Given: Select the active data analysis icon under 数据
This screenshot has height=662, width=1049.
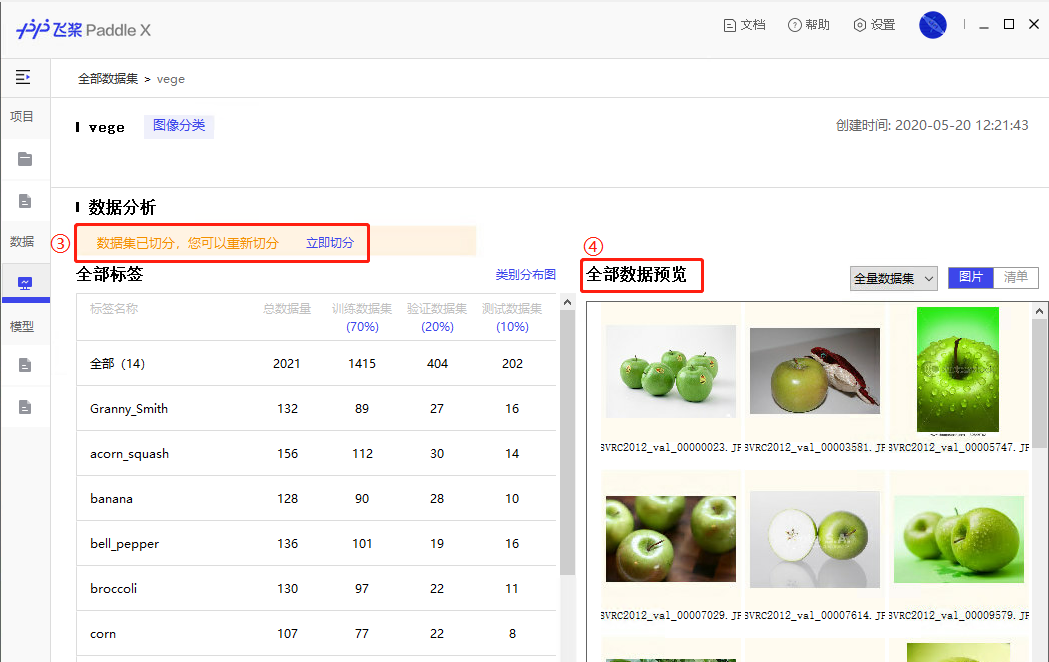Looking at the screenshot, I should 25,283.
